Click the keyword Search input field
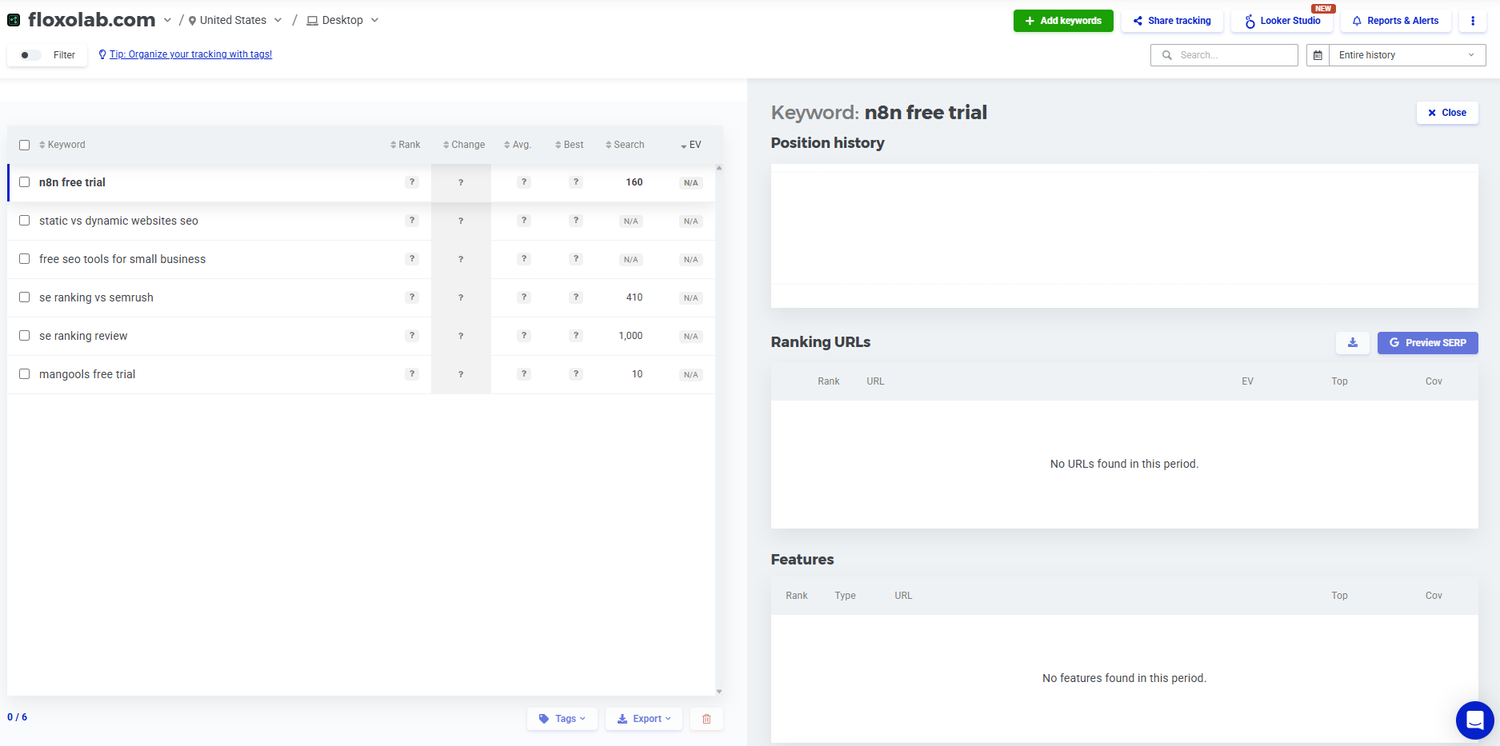This screenshot has height=746, width=1500. (1224, 55)
